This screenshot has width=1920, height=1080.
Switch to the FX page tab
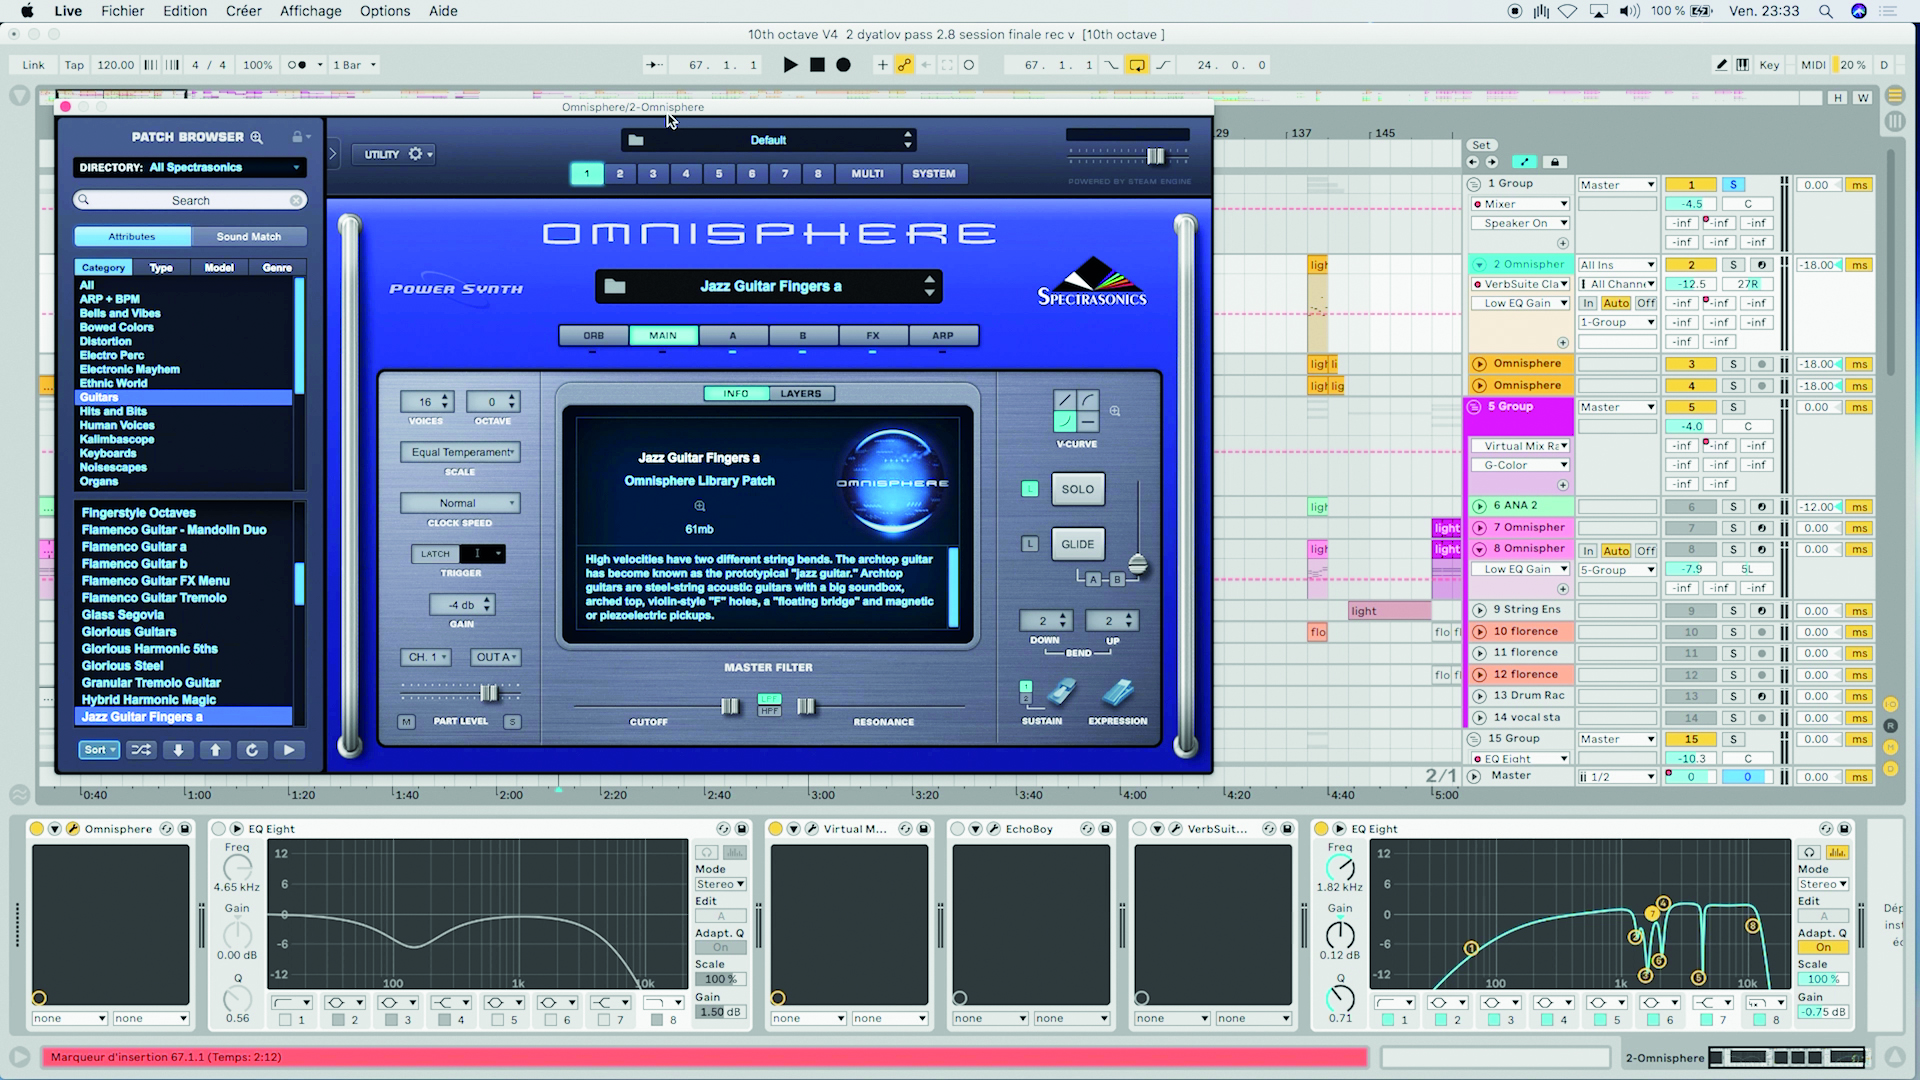(x=873, y=336)
